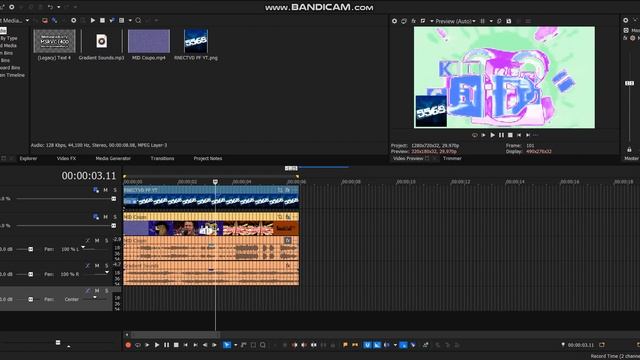
Task: Toggle Split Screen View in preview toolbar
Action: [x=423, y=21]
